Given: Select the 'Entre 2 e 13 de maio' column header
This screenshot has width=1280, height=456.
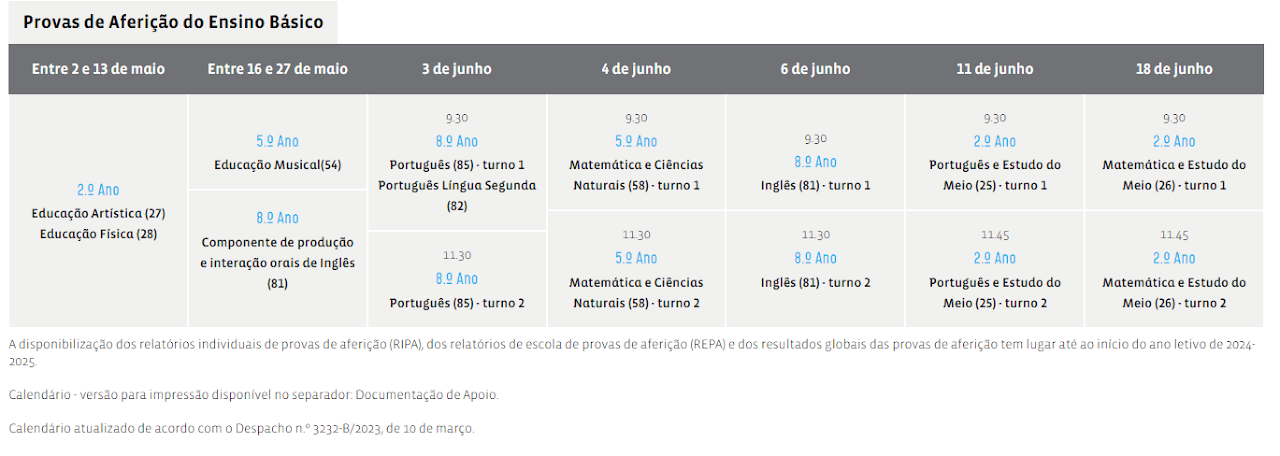Looking at the screenshot, I should coord(98,69).
